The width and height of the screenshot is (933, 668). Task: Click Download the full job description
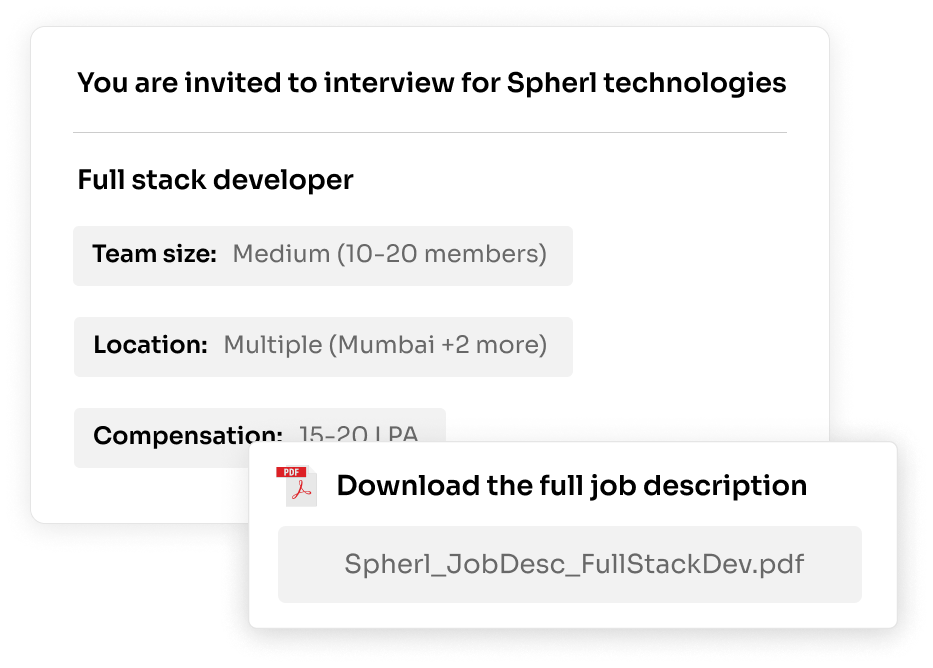pos(572,485)
